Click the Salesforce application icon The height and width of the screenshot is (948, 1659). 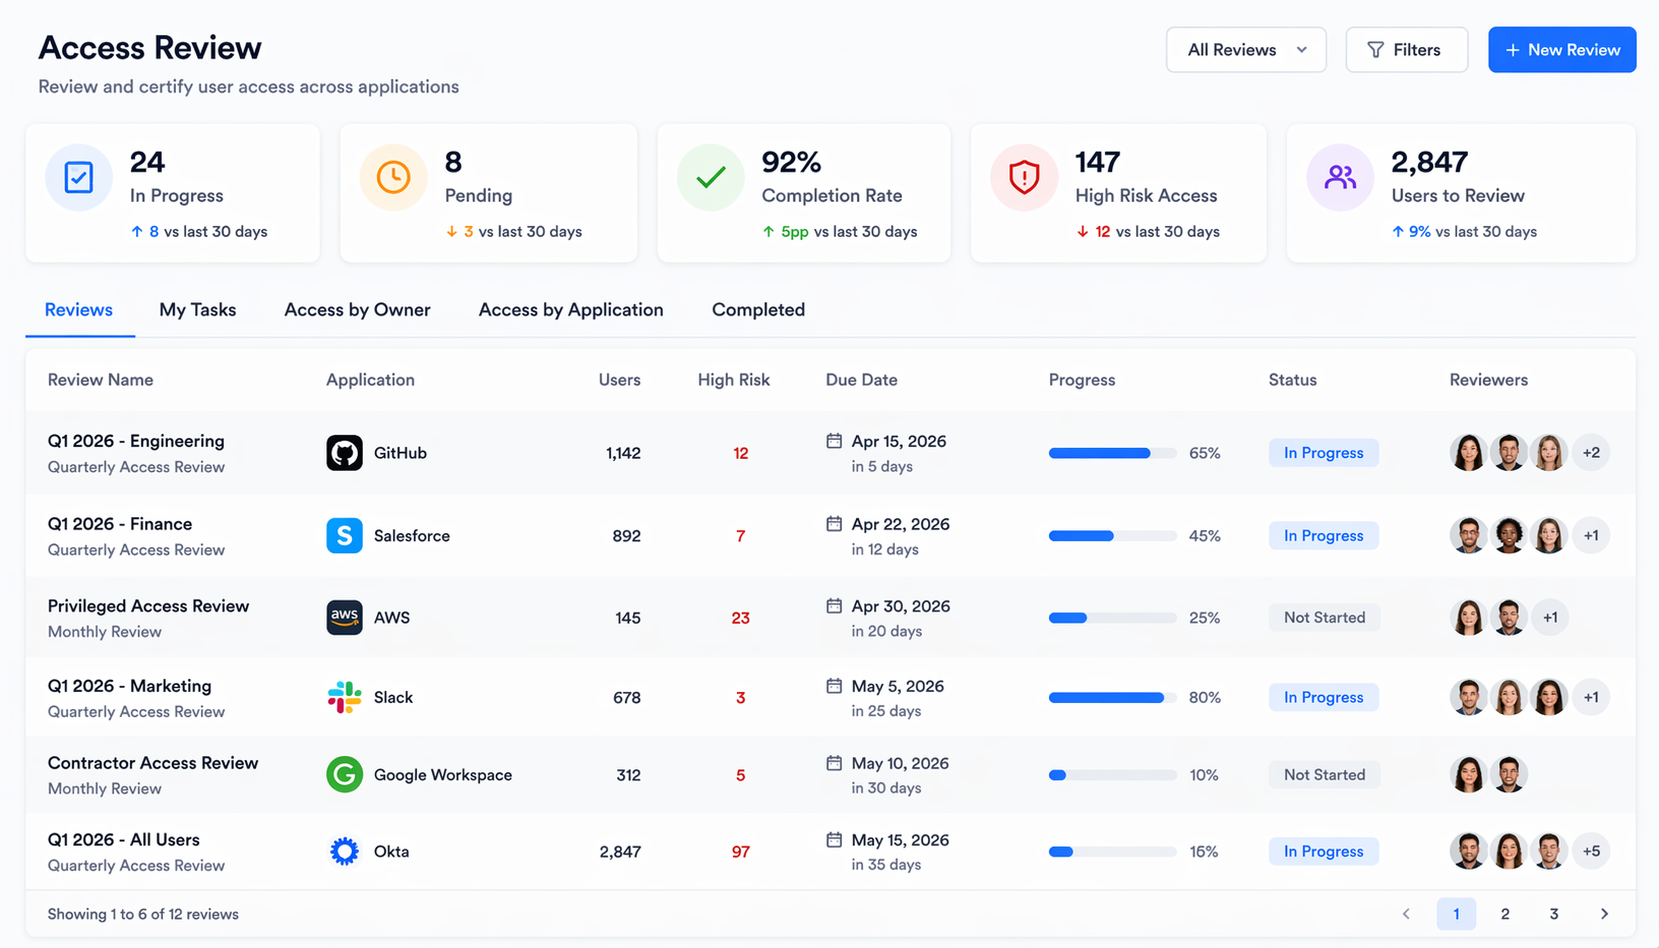point(344,535)
